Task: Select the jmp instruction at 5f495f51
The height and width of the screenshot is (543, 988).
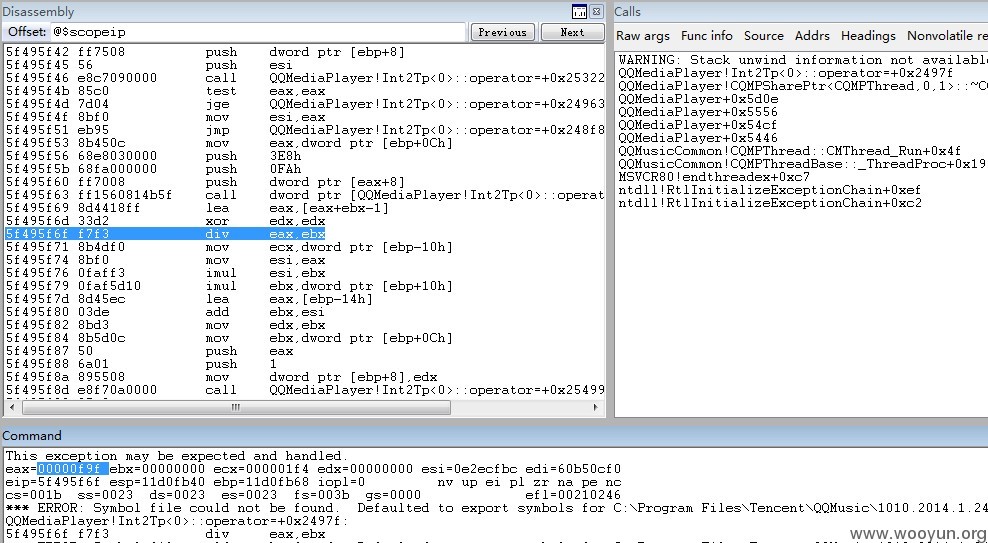Action: point(304,130)
